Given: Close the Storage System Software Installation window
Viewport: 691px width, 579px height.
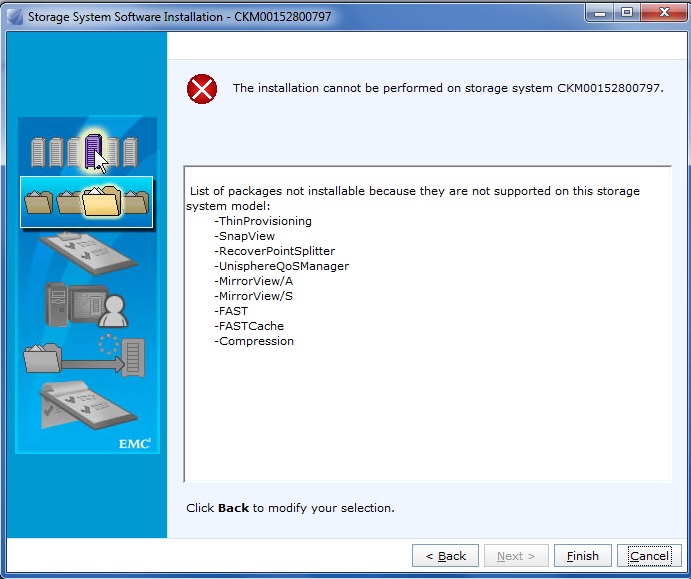Looking at the screenshot, I should (664, 13).
